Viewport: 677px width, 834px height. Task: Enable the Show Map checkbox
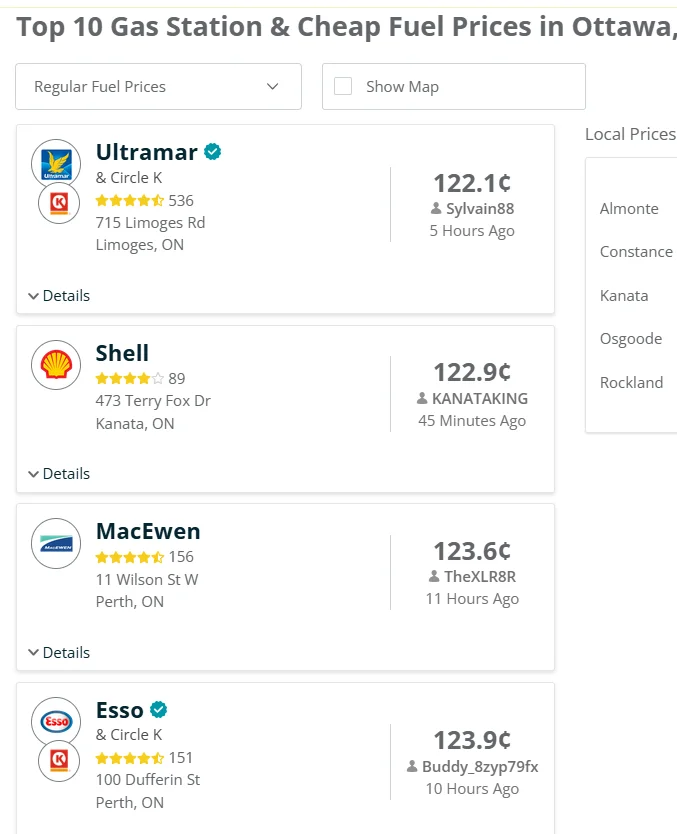tap(343, 86)
